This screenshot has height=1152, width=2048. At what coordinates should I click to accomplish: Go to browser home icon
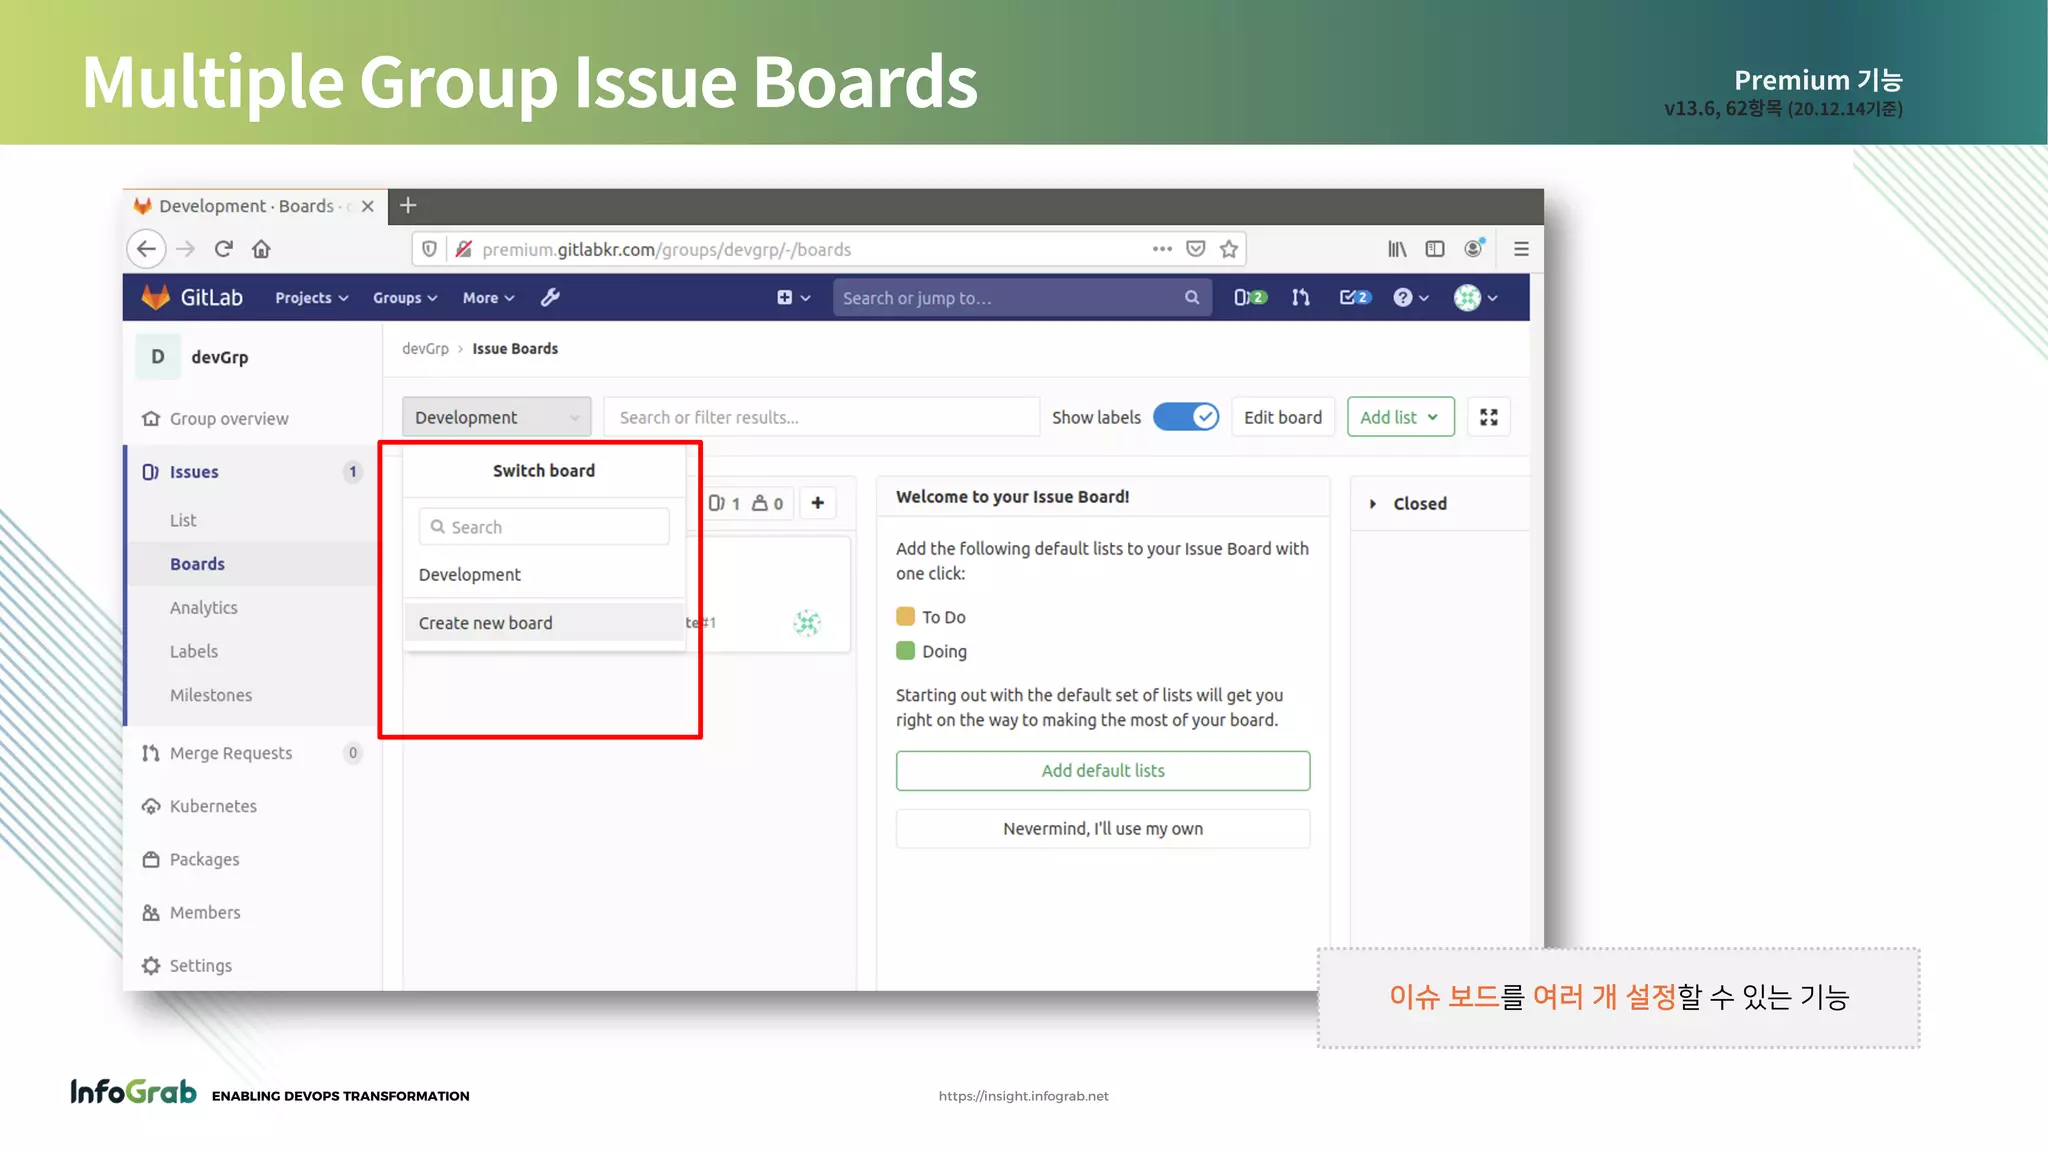click(x=261, y=249)
